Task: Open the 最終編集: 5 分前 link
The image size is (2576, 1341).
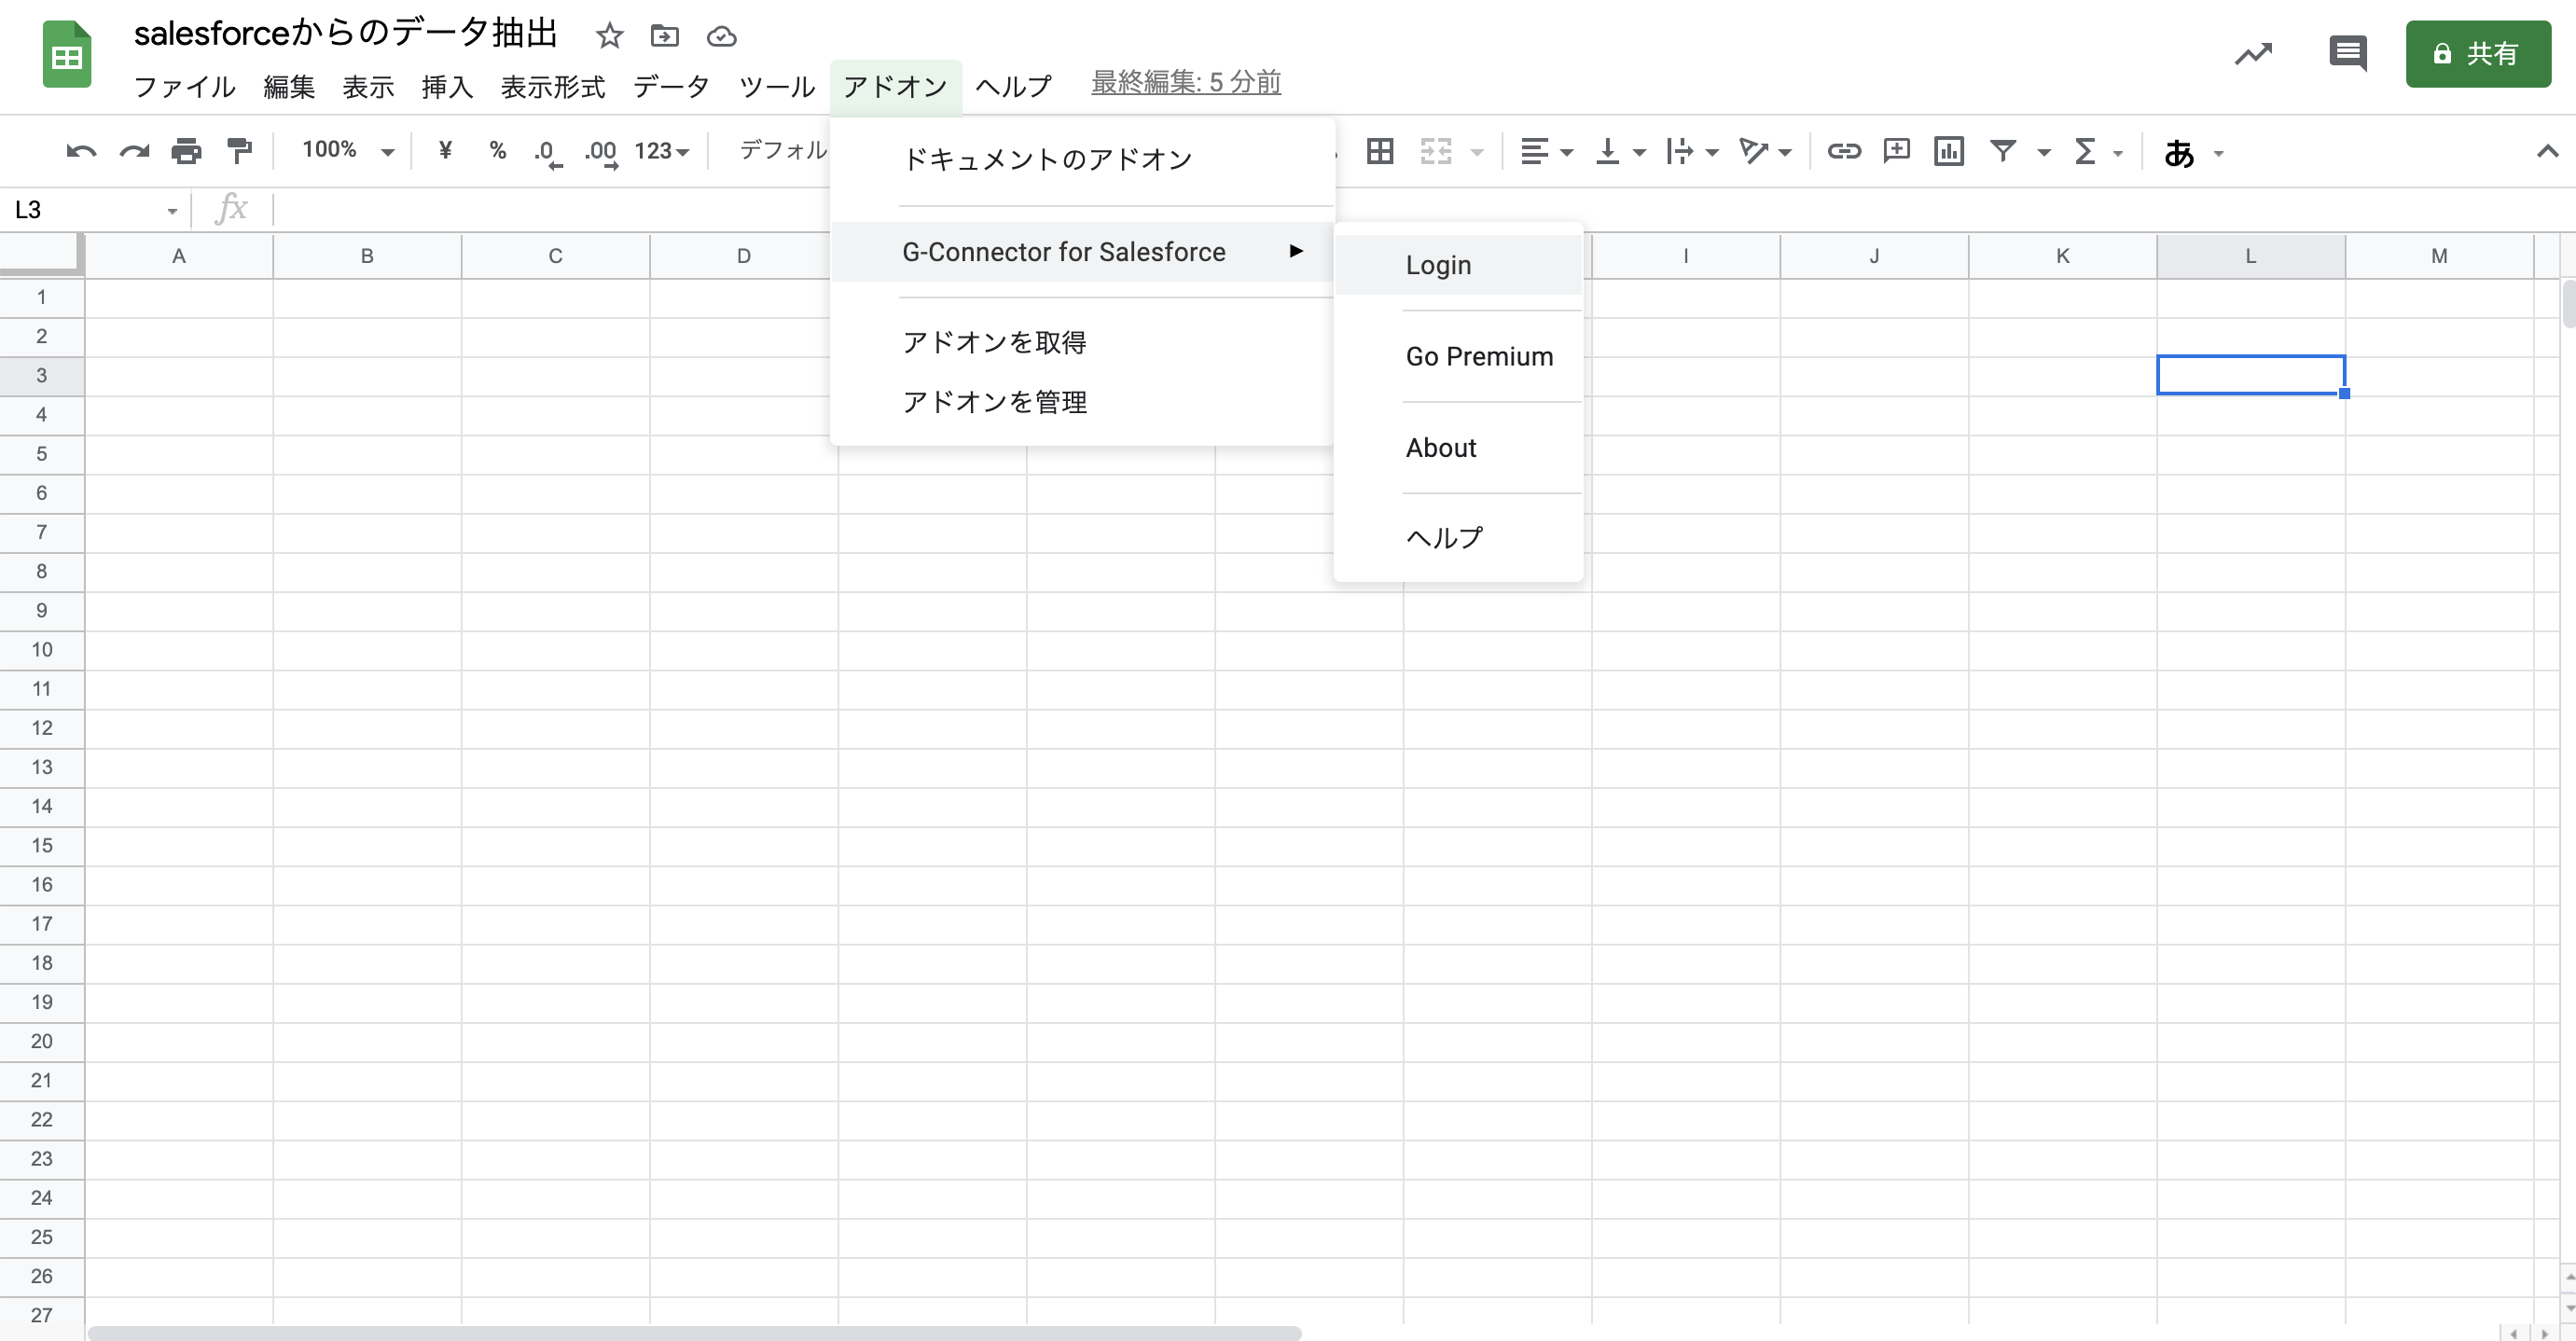Action: point(1186,83)
